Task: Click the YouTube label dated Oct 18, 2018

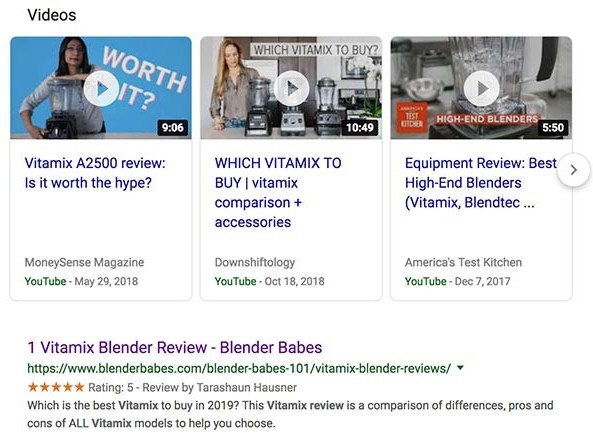Action: click(236, 281)
